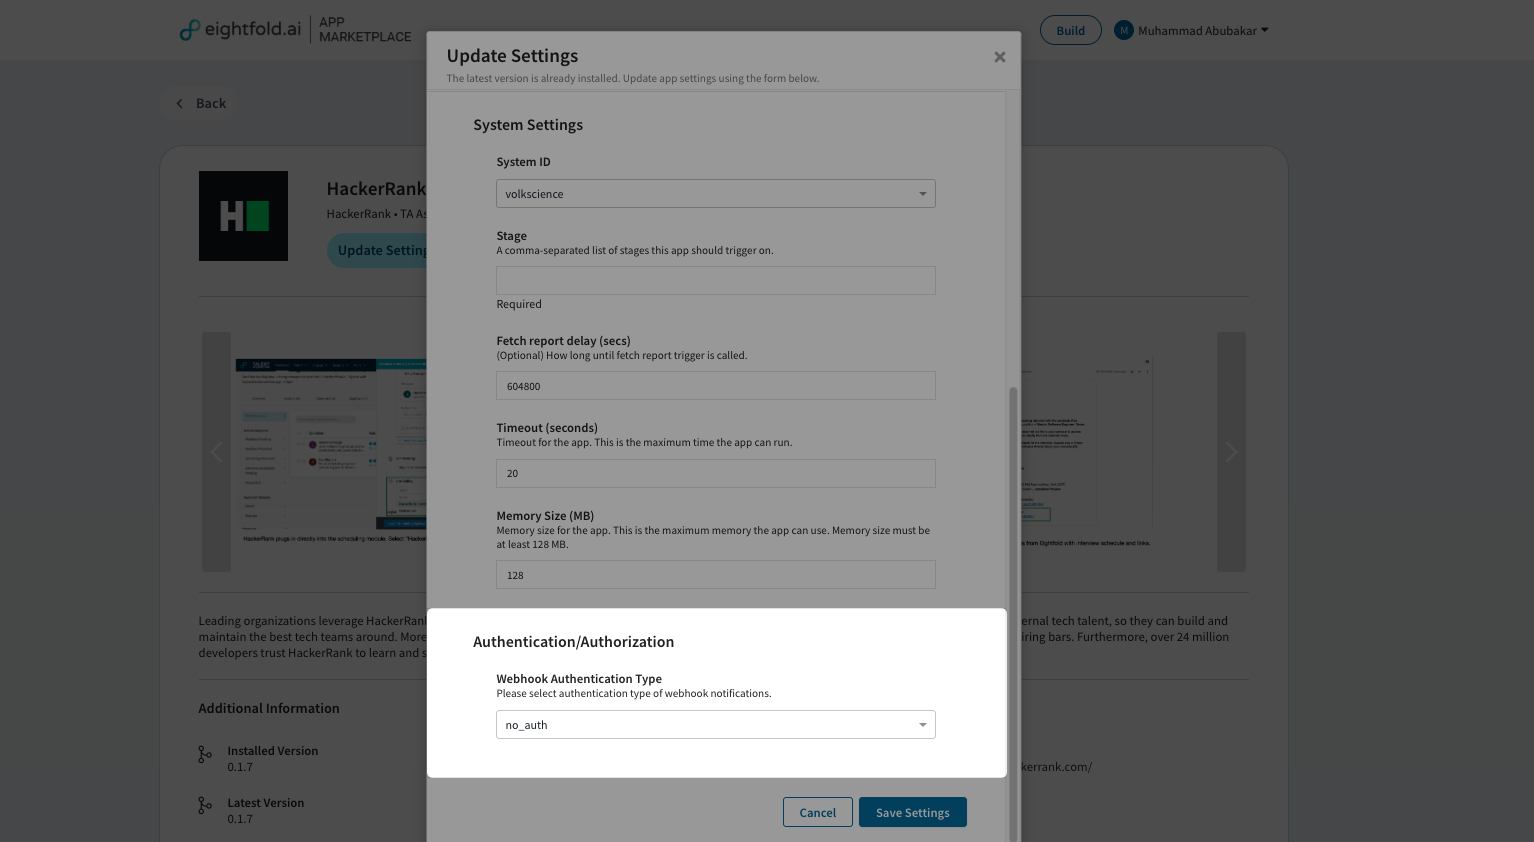Click Authentication/Authorization heading
Screen dimensions: 1534x842
tap(574, 642)
